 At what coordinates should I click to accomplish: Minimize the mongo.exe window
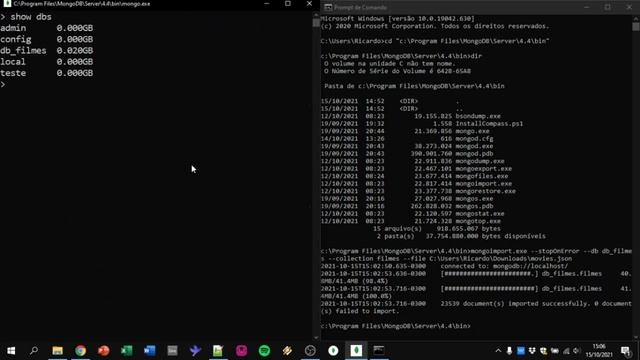267,4
